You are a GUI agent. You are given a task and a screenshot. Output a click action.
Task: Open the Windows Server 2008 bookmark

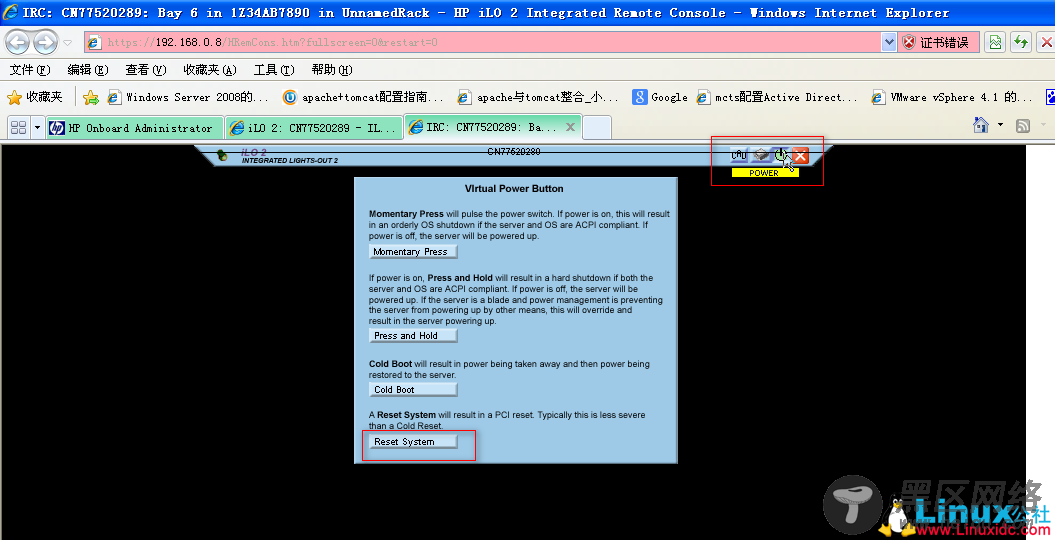point(188,98)
